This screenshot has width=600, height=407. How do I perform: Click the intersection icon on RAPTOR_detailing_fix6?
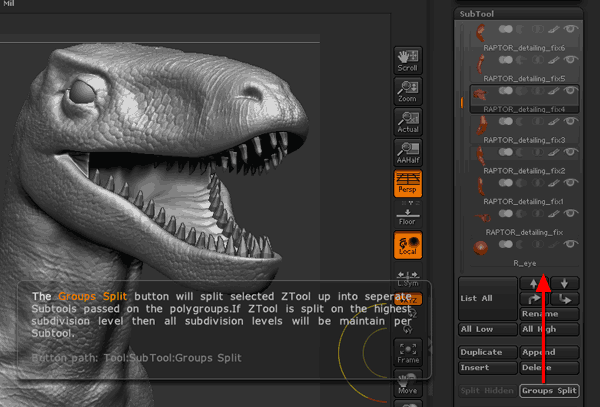click(538, 29)
